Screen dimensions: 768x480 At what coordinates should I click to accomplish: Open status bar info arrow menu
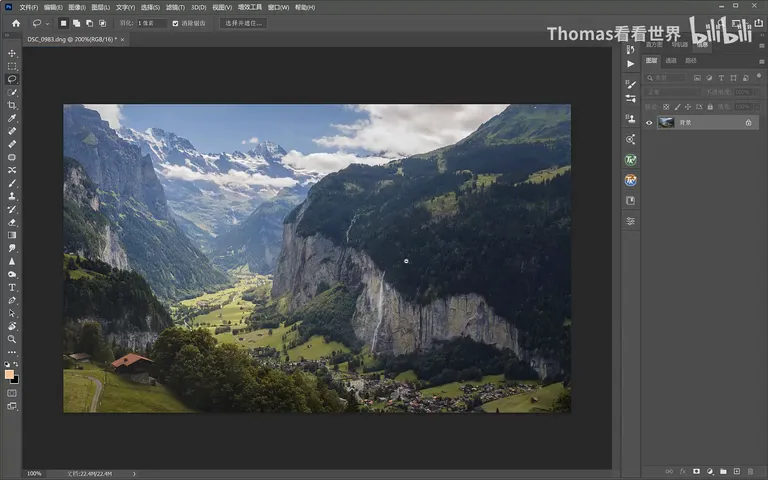134,474
